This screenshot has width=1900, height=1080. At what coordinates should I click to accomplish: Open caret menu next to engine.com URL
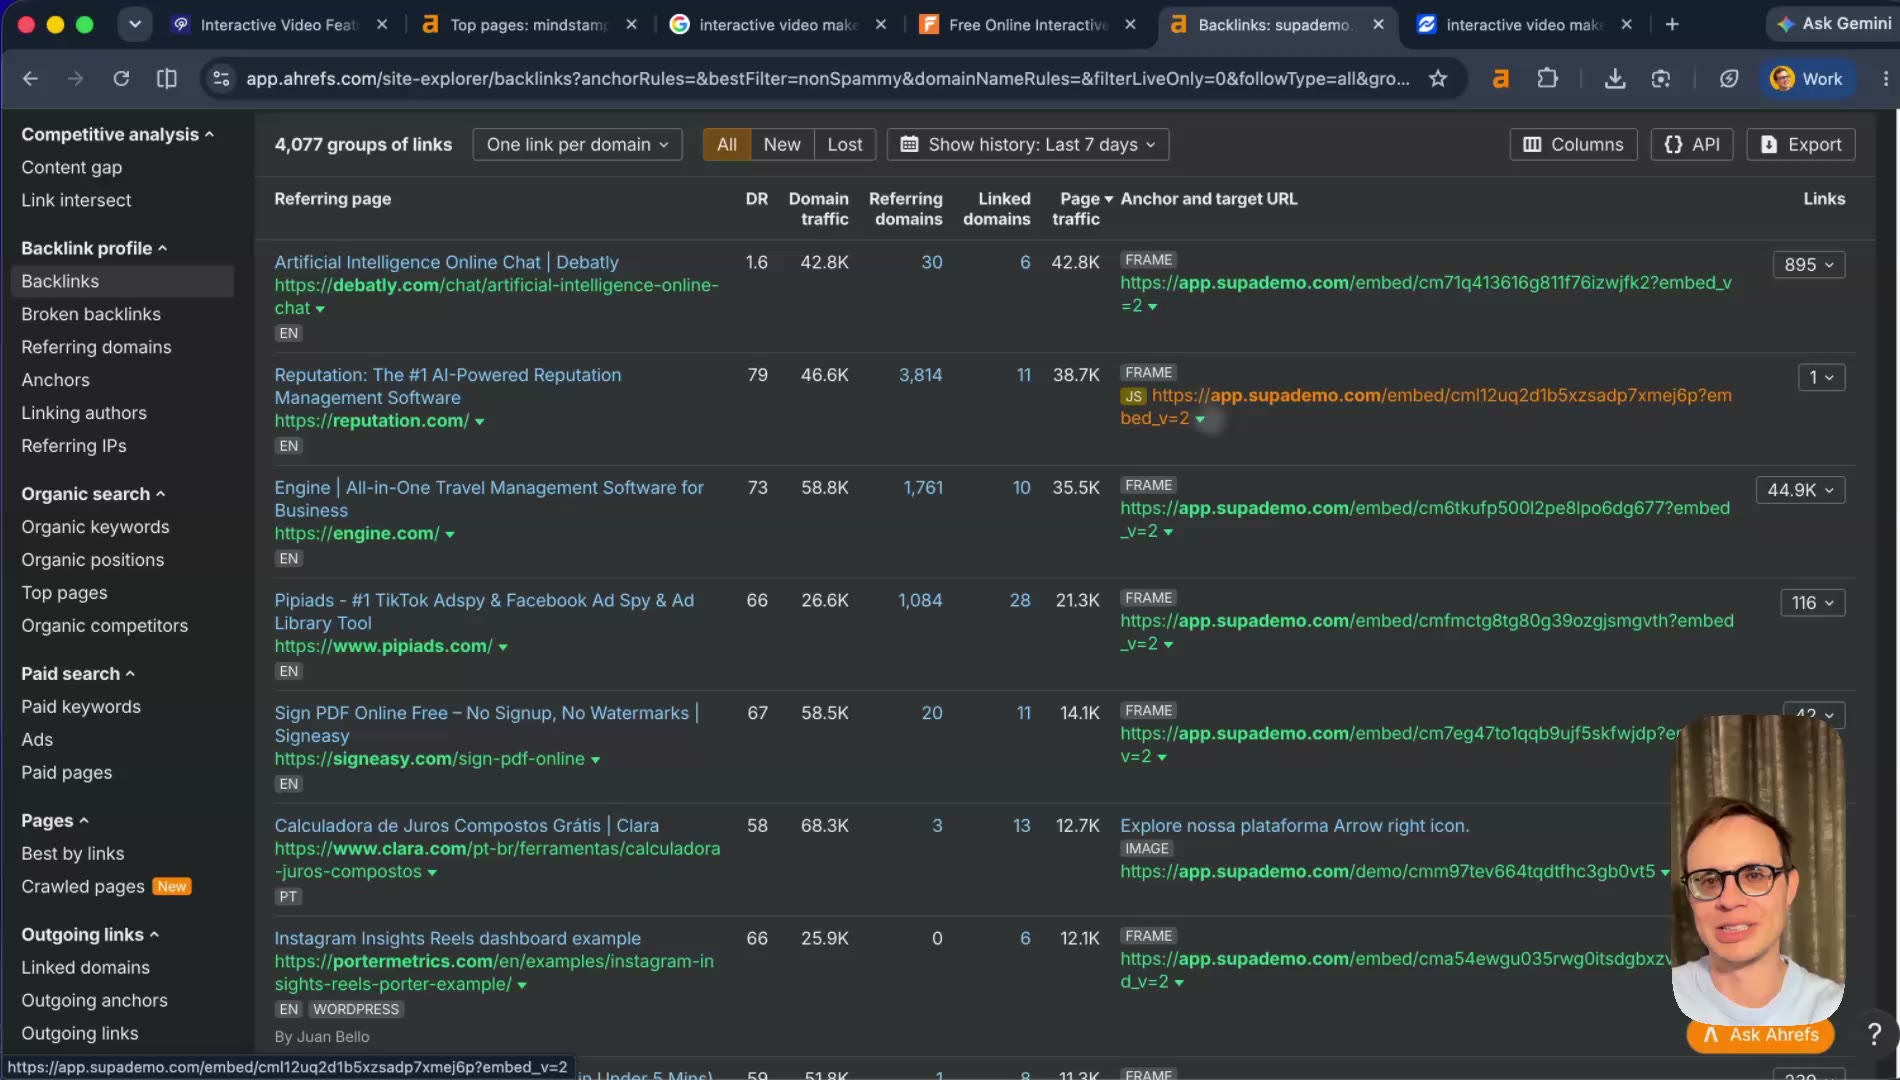[x=450, y=535]
